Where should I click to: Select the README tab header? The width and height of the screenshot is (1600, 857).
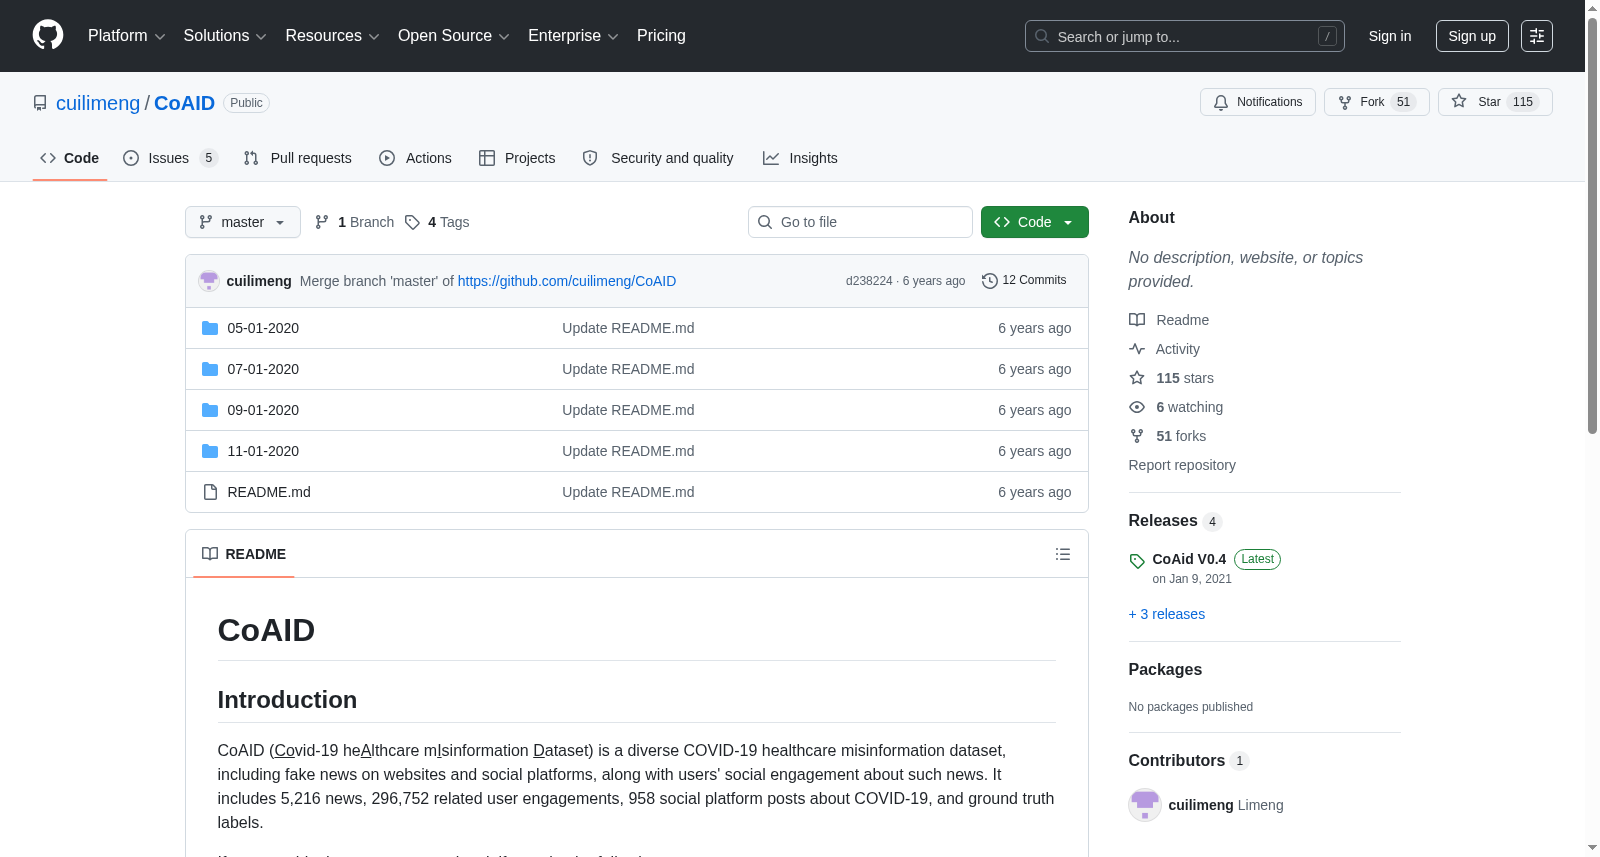(244, 554)
